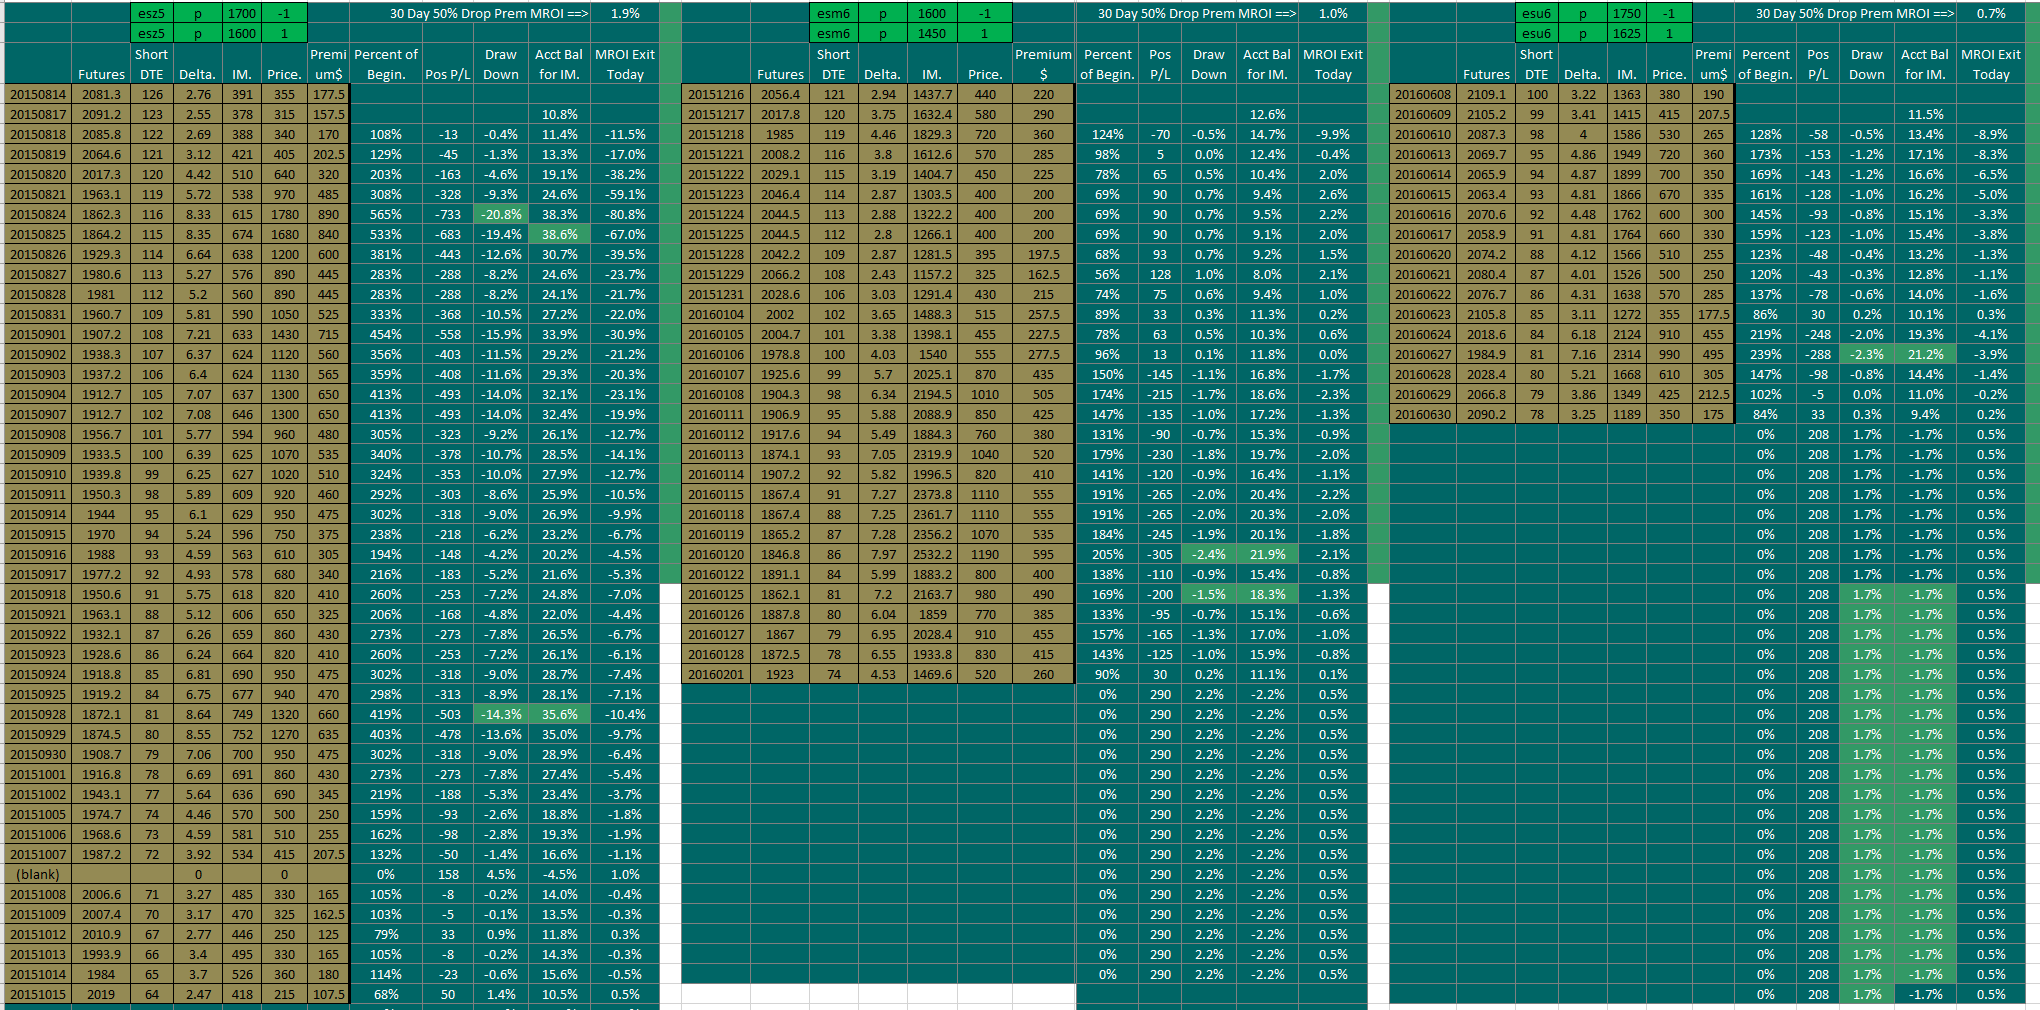Select the MROI exit cell -59.1%
Viewport: 2040px width, 1010px height.
coord(625,195)
